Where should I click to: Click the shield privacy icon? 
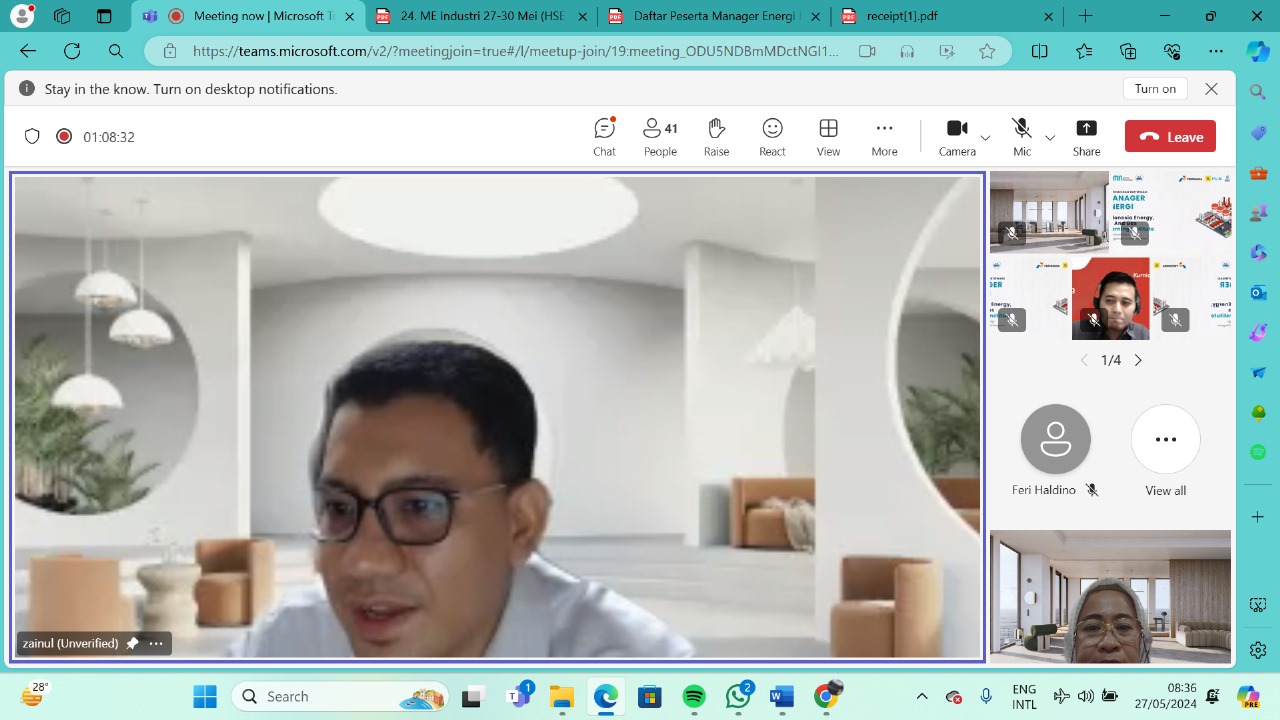pyautogui.click(x=32, y=137)
